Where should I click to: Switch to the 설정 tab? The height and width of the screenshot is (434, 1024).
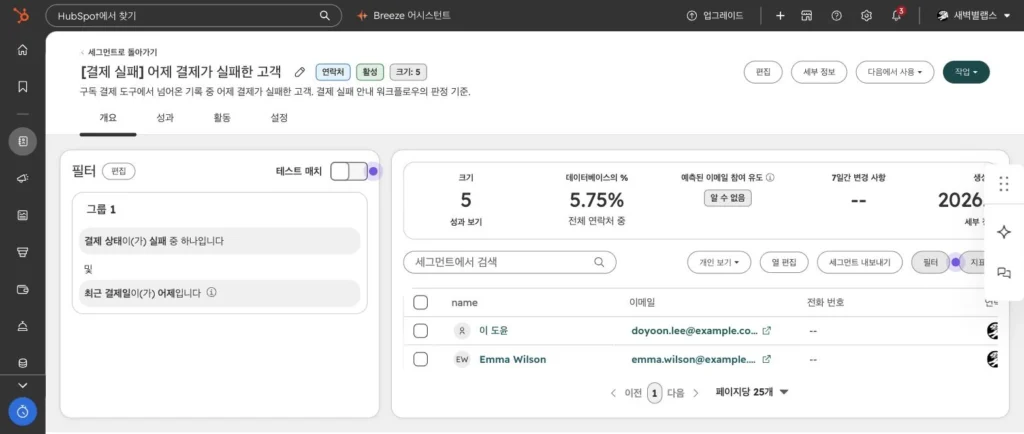279,118
